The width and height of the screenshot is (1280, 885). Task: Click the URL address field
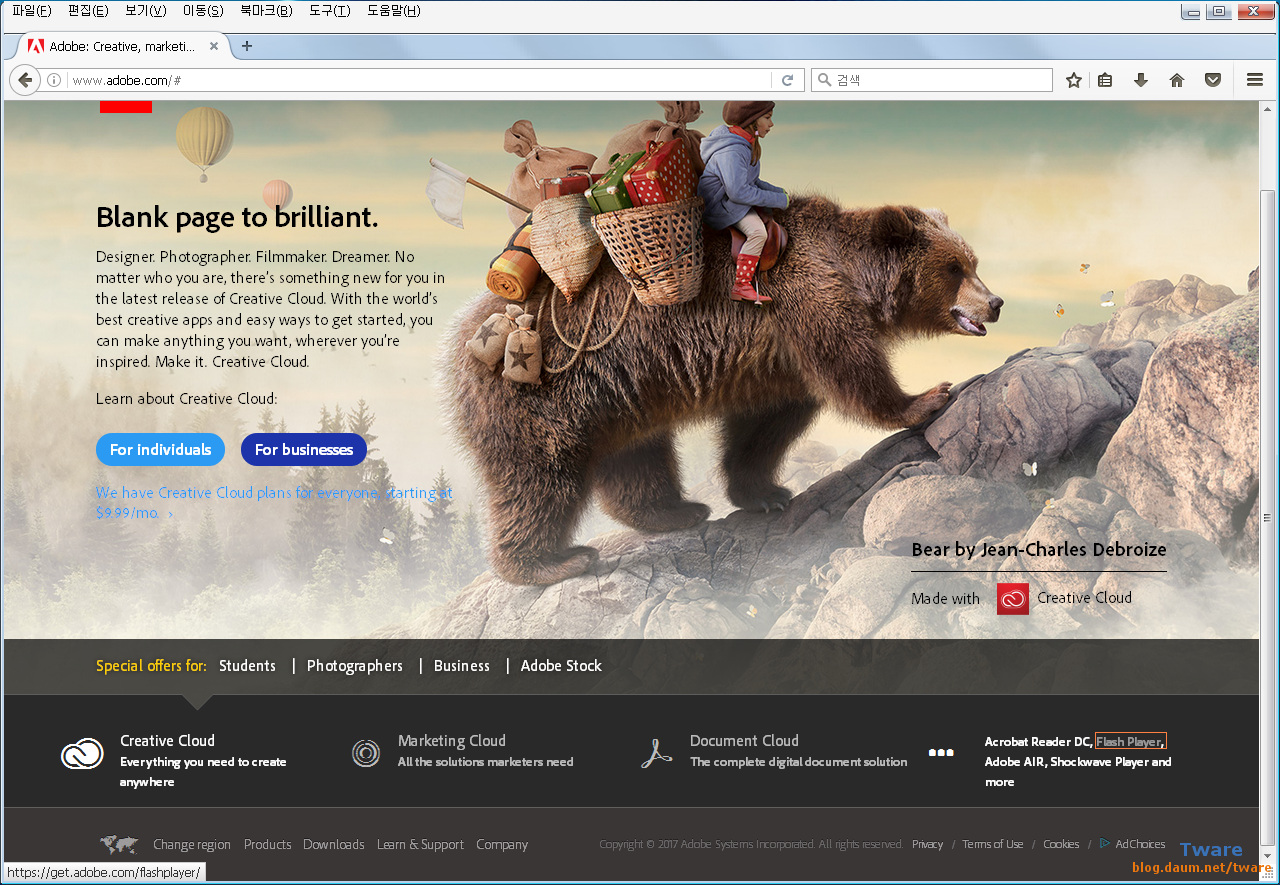click(420, 80)
